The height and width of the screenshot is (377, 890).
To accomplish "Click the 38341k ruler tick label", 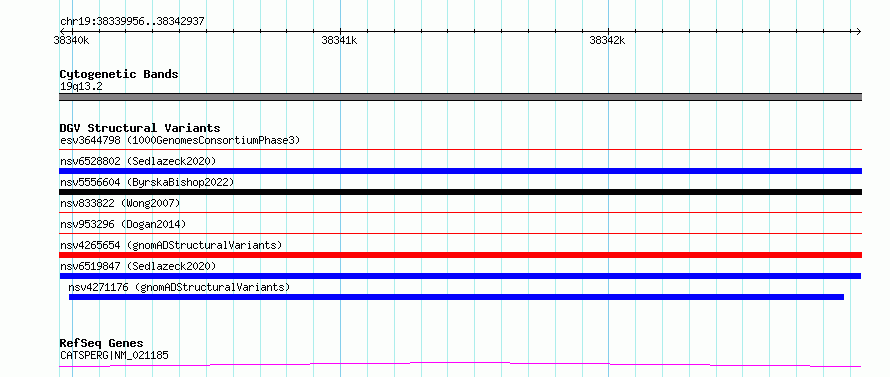I will tap(339, 40).
